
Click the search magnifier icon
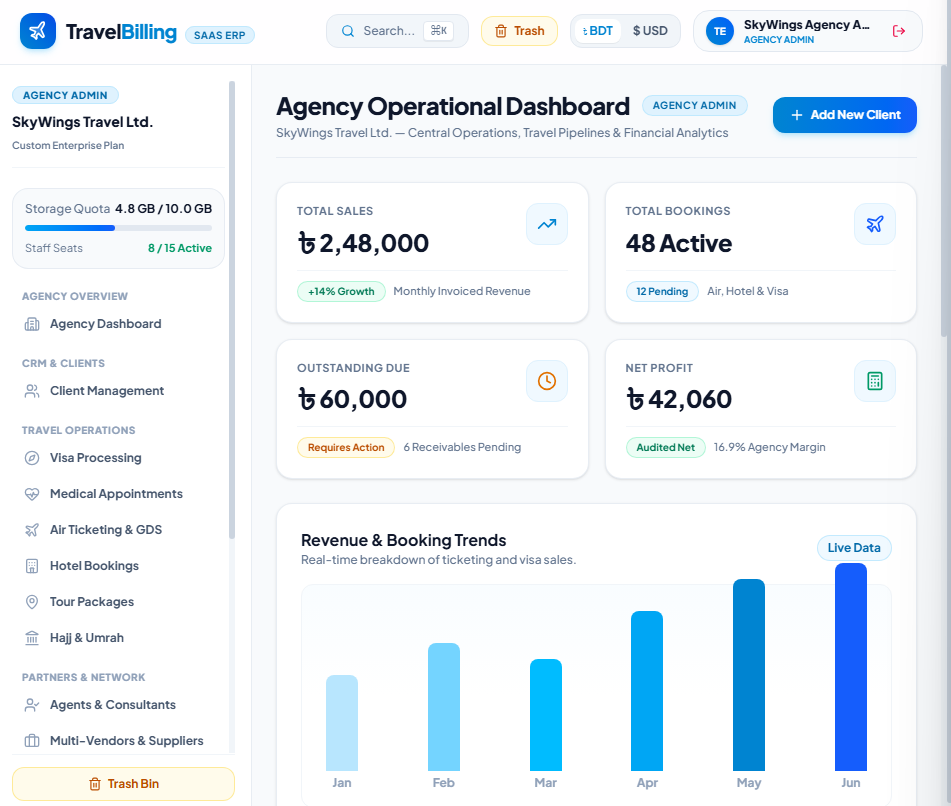348,31
